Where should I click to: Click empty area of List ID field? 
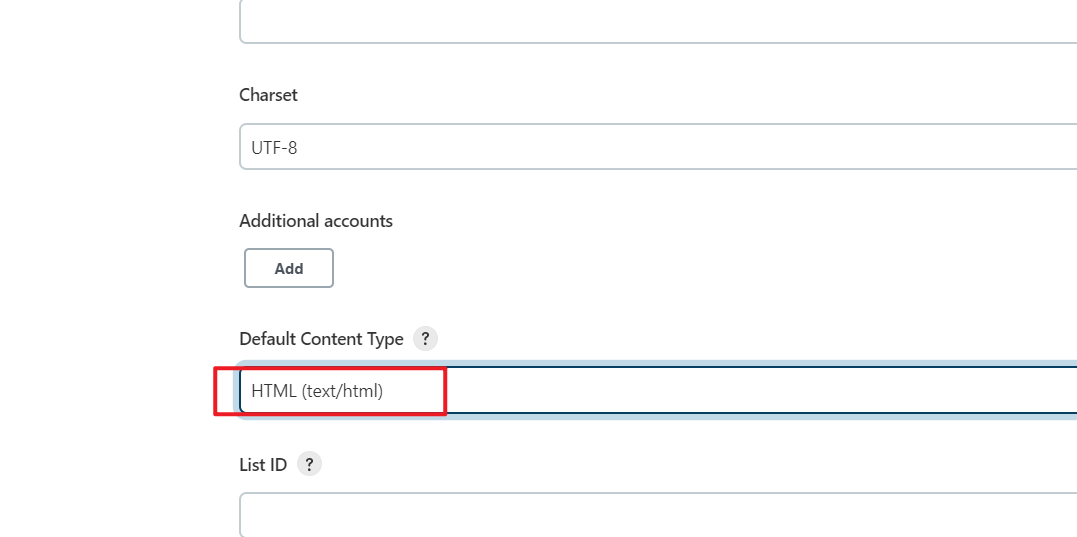[658, 514]
